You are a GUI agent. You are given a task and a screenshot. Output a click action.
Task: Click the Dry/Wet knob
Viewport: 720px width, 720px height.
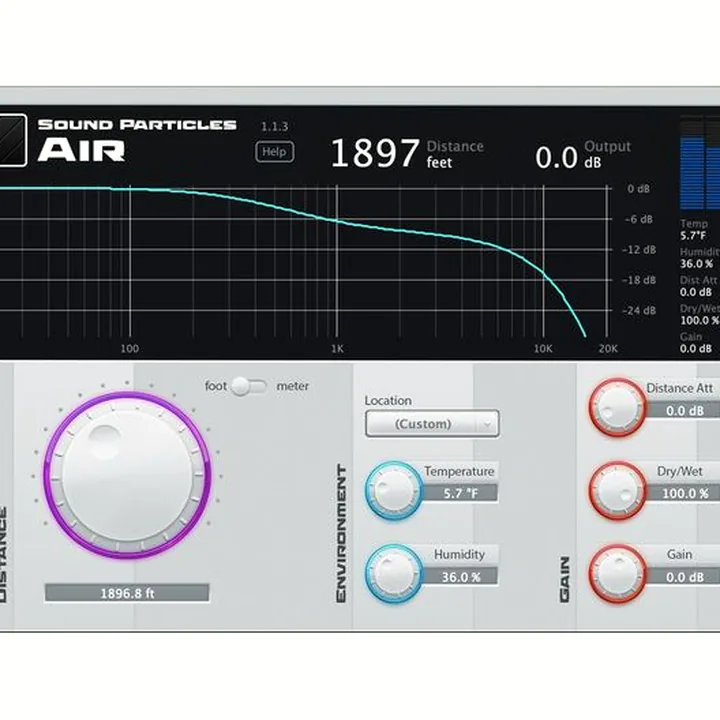coord(618,490)
